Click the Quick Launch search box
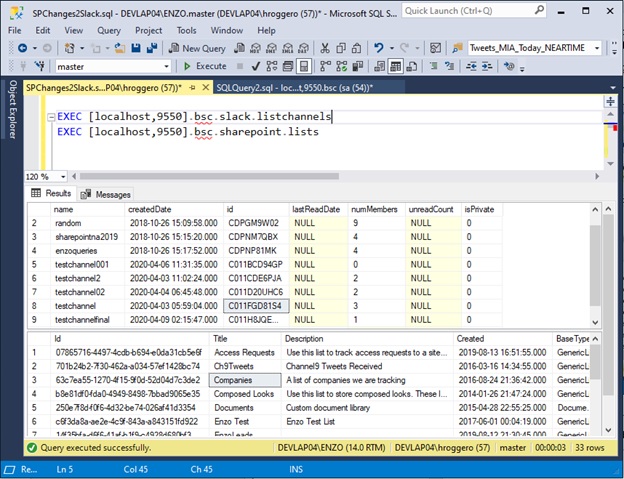Screen dimensions: 624x479 474,11
